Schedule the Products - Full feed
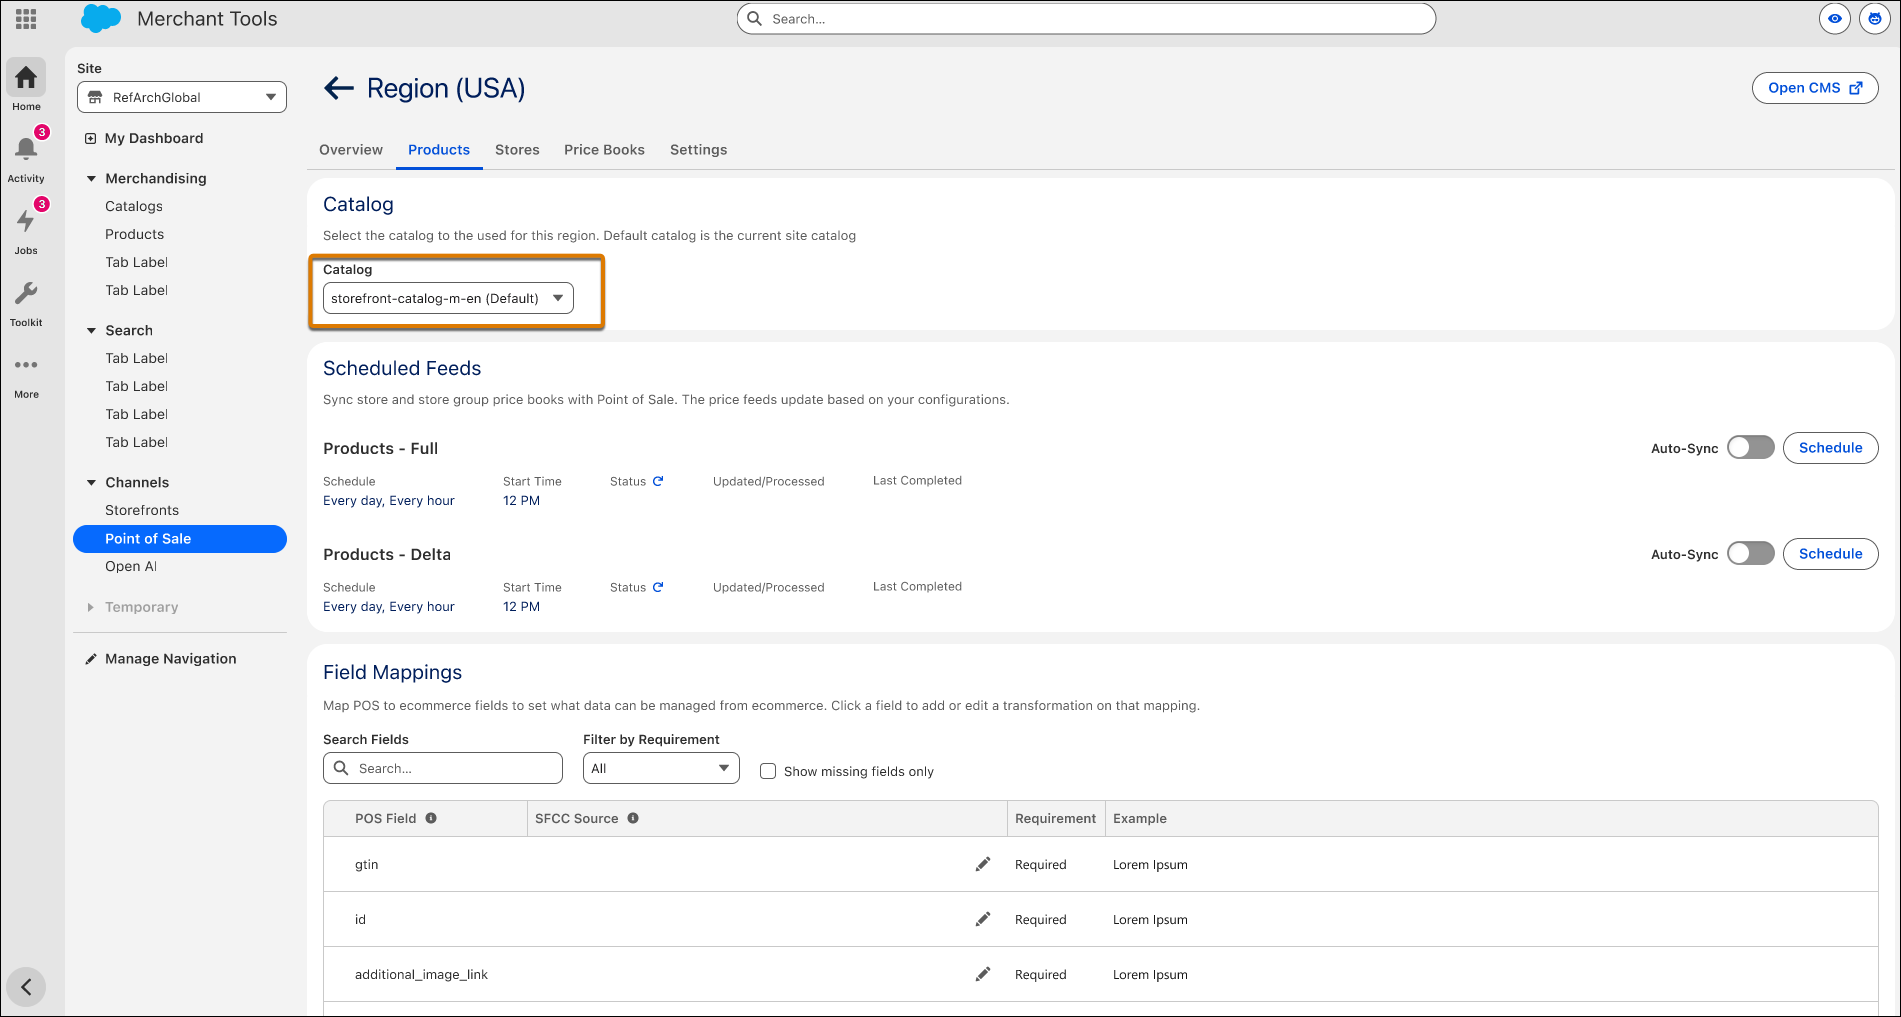The image size is (1901, 1017). coord(1830,448)
